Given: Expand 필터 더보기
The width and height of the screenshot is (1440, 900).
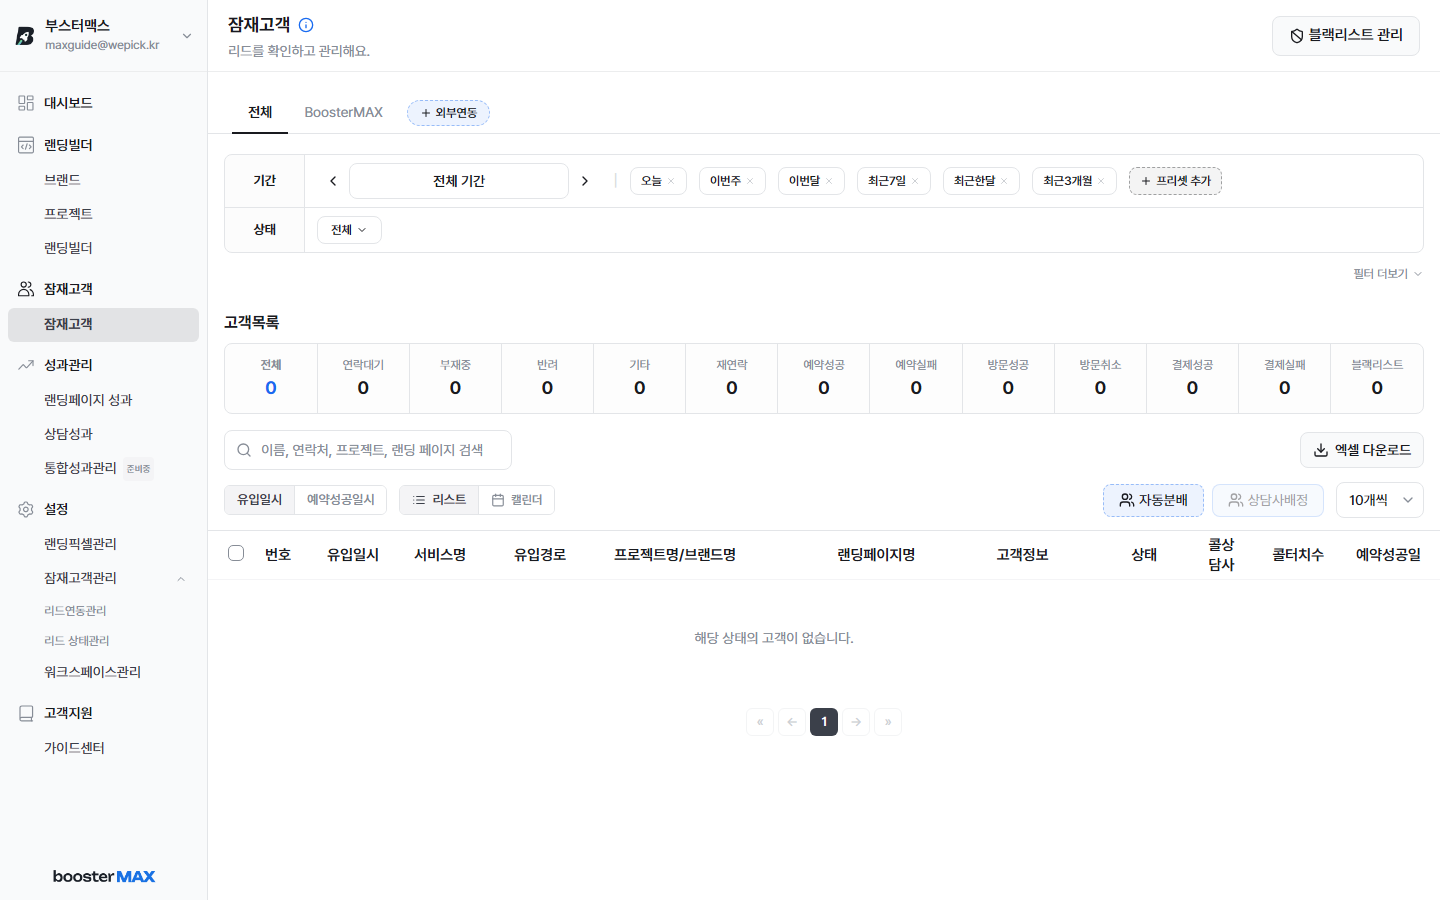Looking at the screenshot, I should pyautogui.click(x=1387, y=274).
